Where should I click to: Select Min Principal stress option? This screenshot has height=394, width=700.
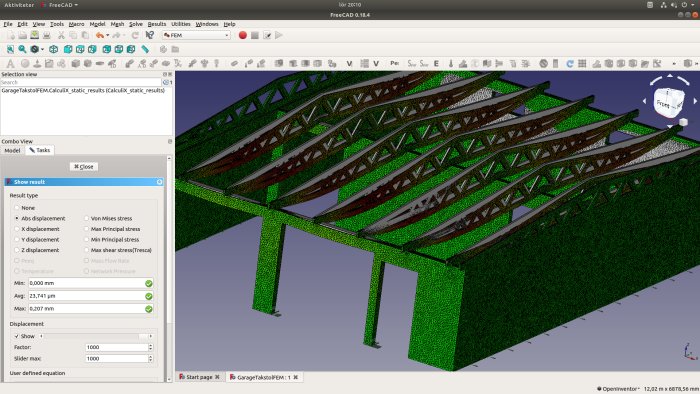pyautogui.click(x=87, y=240)
